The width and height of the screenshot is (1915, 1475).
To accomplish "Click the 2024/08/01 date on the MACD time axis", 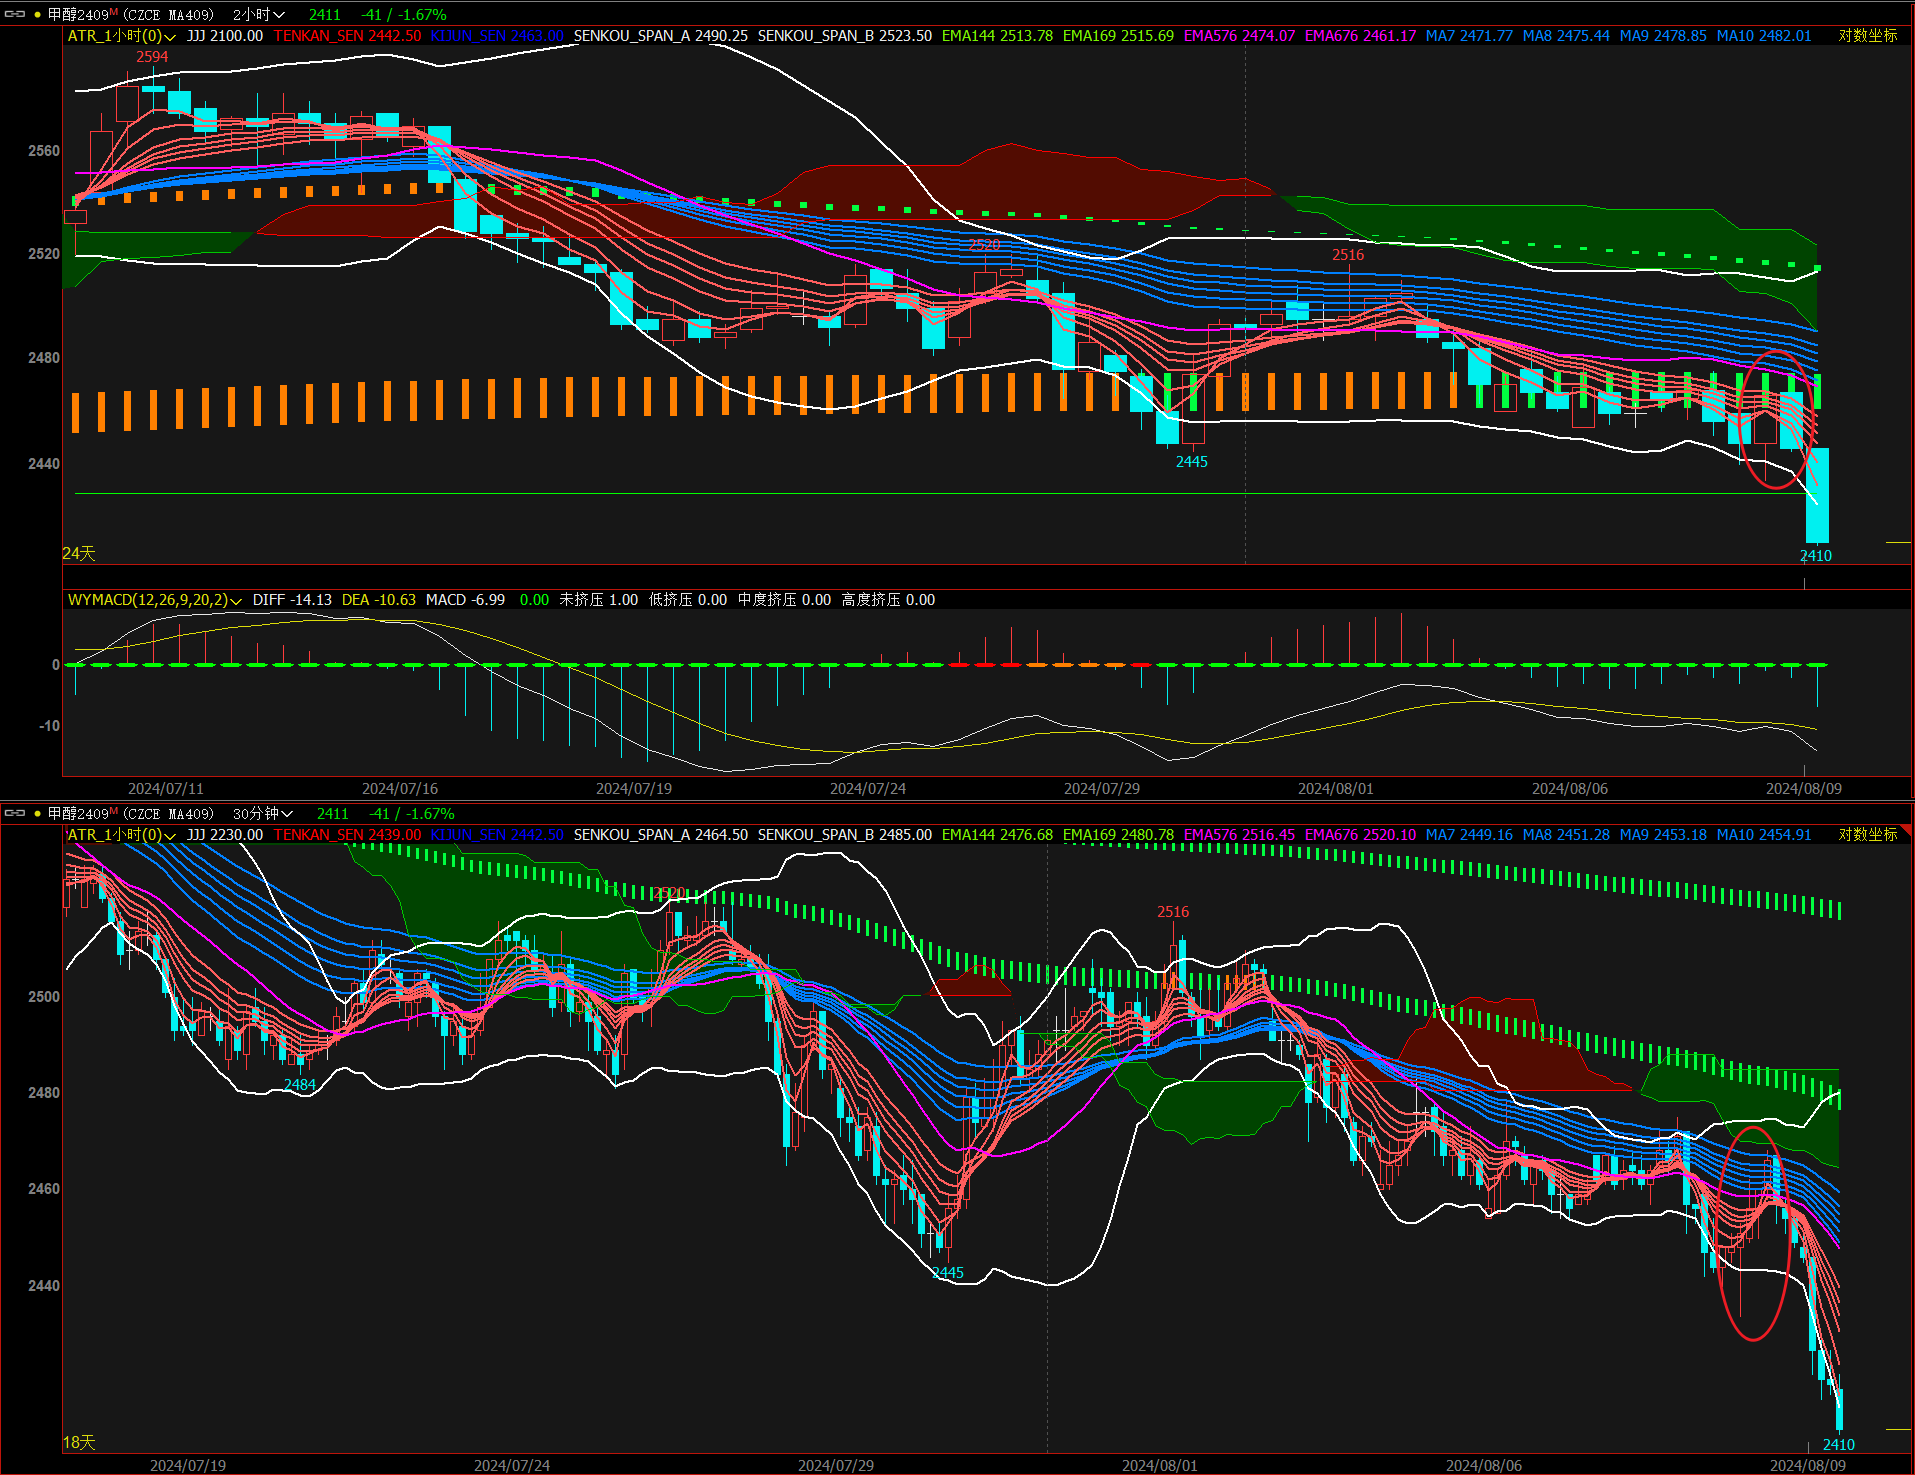I will (1335, 788).
